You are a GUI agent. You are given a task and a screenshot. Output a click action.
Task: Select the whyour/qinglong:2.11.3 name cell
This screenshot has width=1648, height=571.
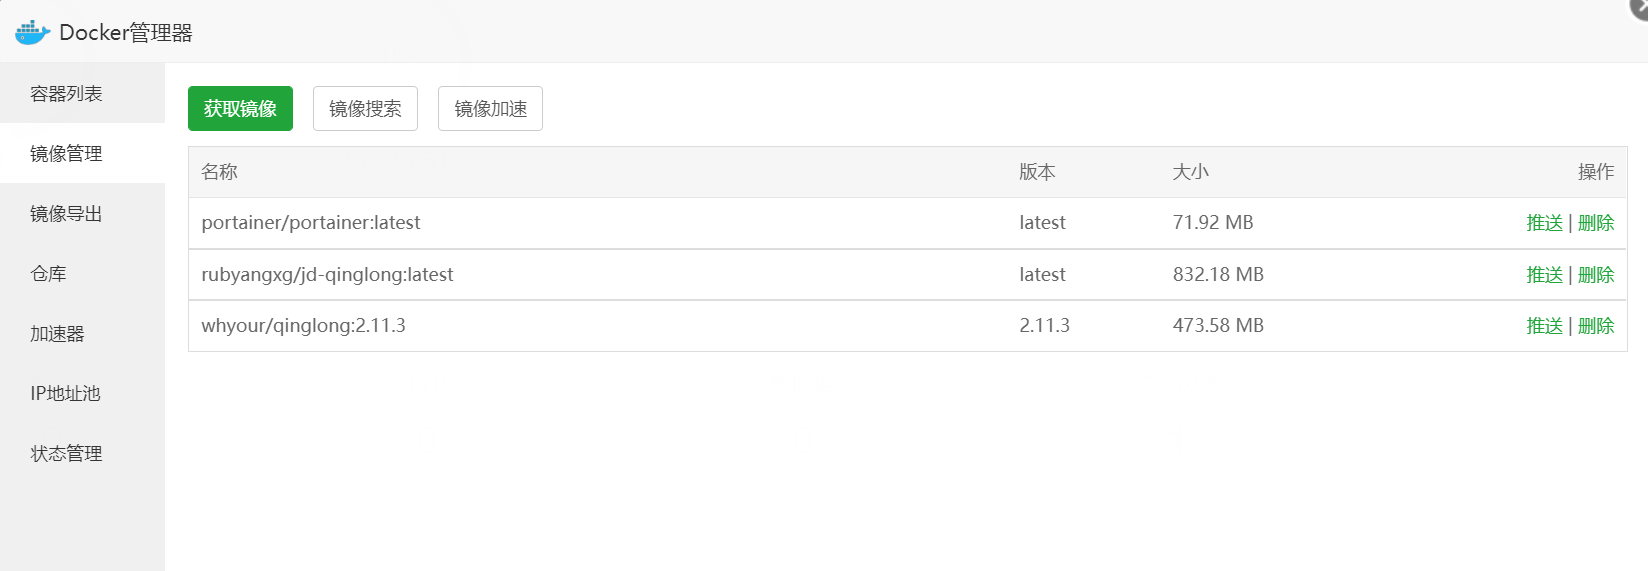pos(303,326)
